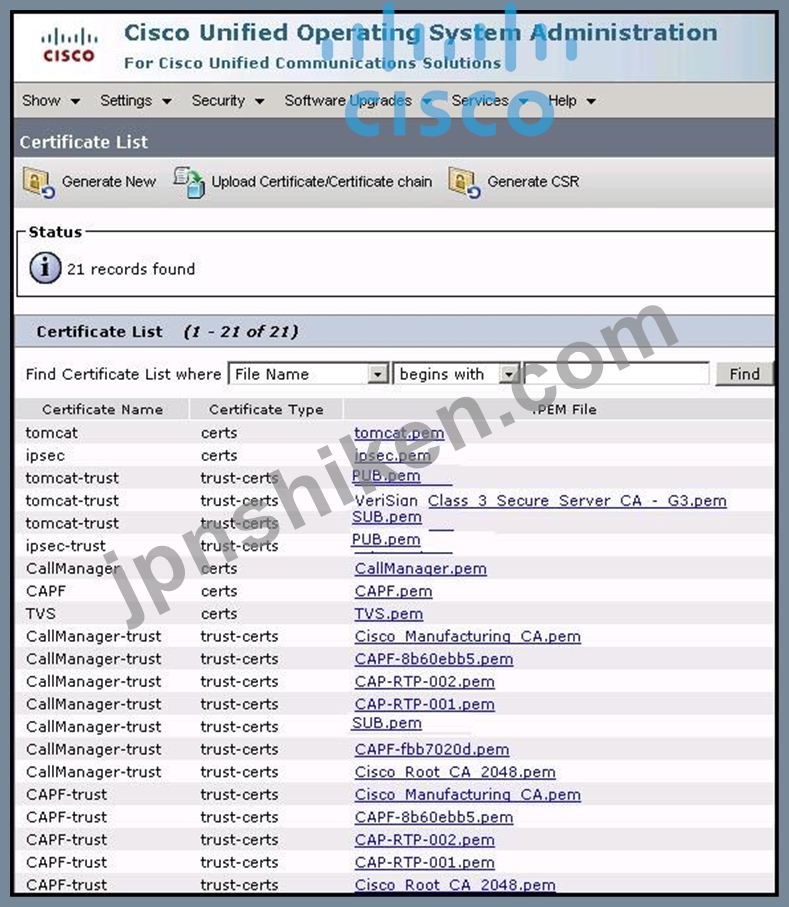Open the TVS.pem link
Image resolution: width=789 pixels, height=907 pixels.
tap(389, 614)
